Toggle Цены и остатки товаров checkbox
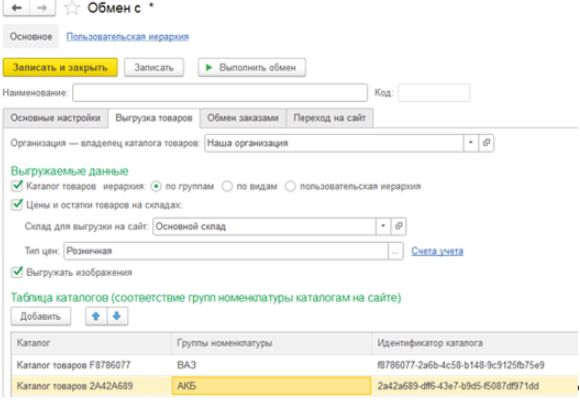580x400 pixels. pyautogui.click(x=17, y=205)
